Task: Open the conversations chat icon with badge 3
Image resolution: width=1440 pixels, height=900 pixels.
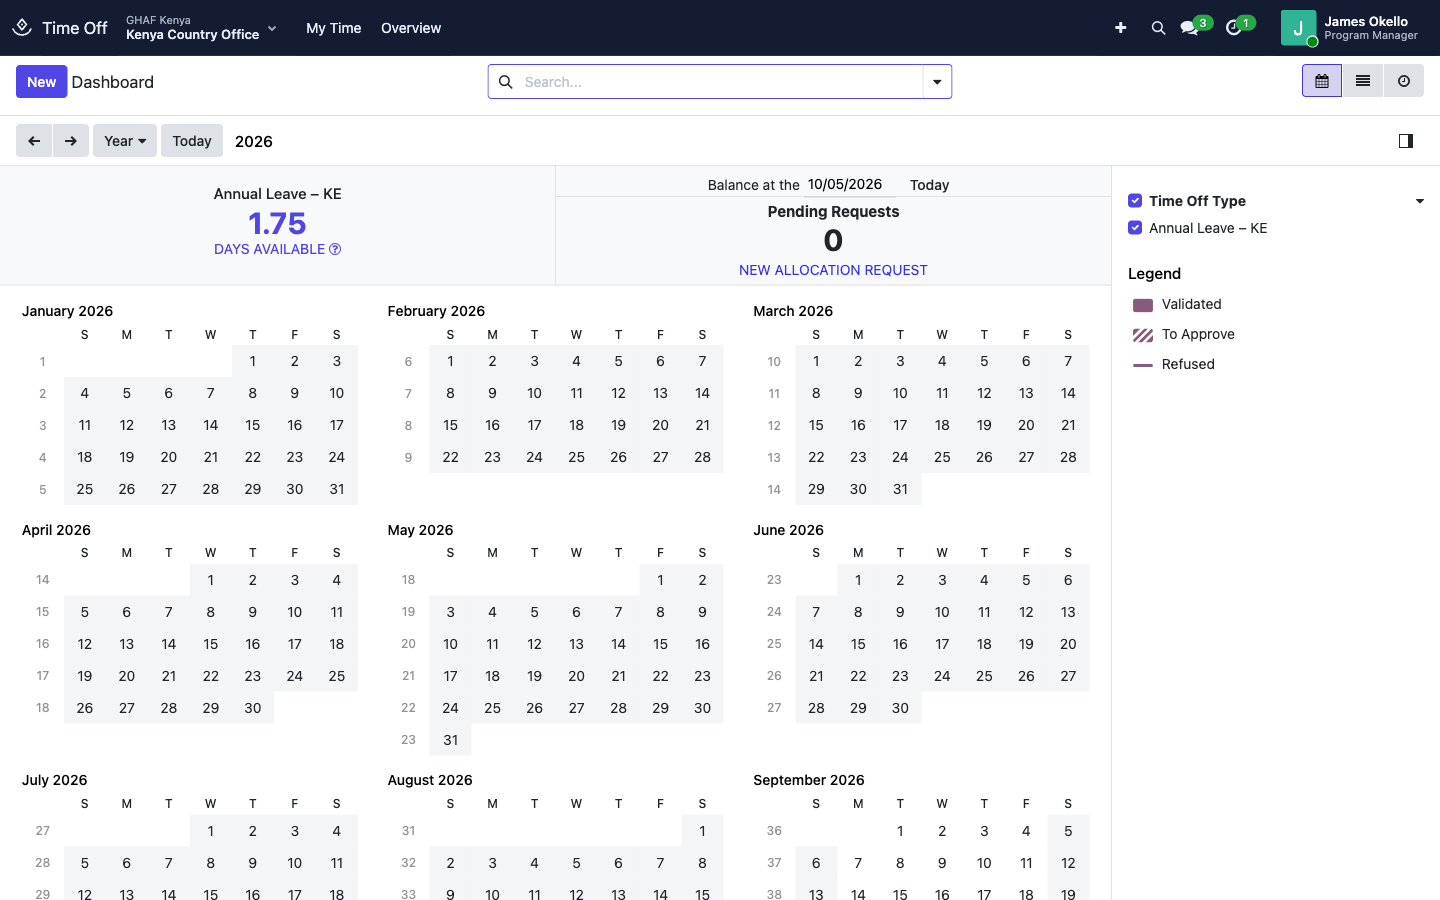Action: click(1189, 28)
